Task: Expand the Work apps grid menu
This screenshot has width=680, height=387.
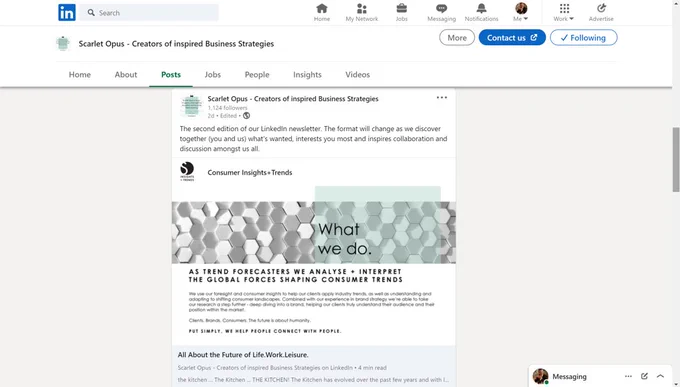Action: [x=564, y=12]
